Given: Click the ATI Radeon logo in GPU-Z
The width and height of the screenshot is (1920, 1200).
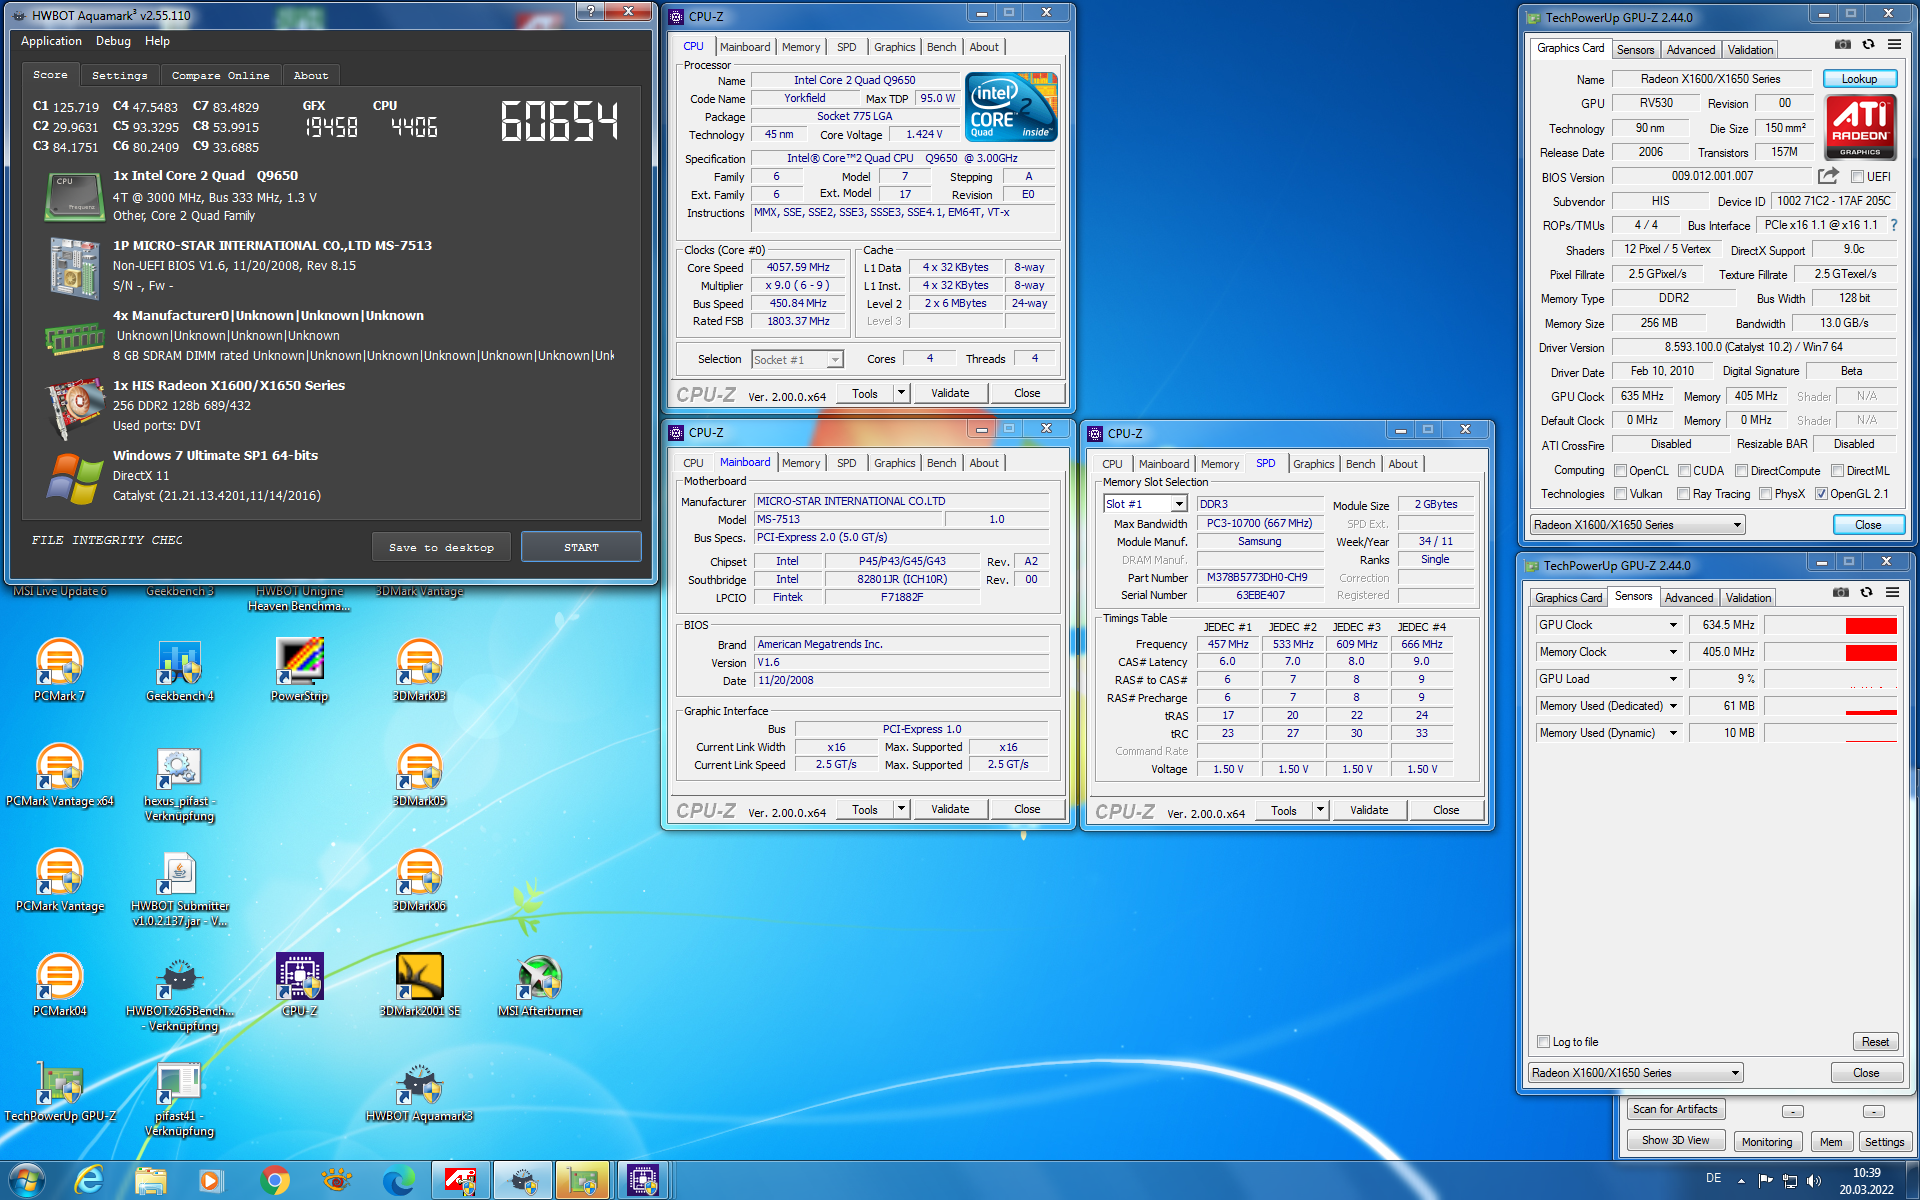Looking at the screenshot, I should 1860,127.
